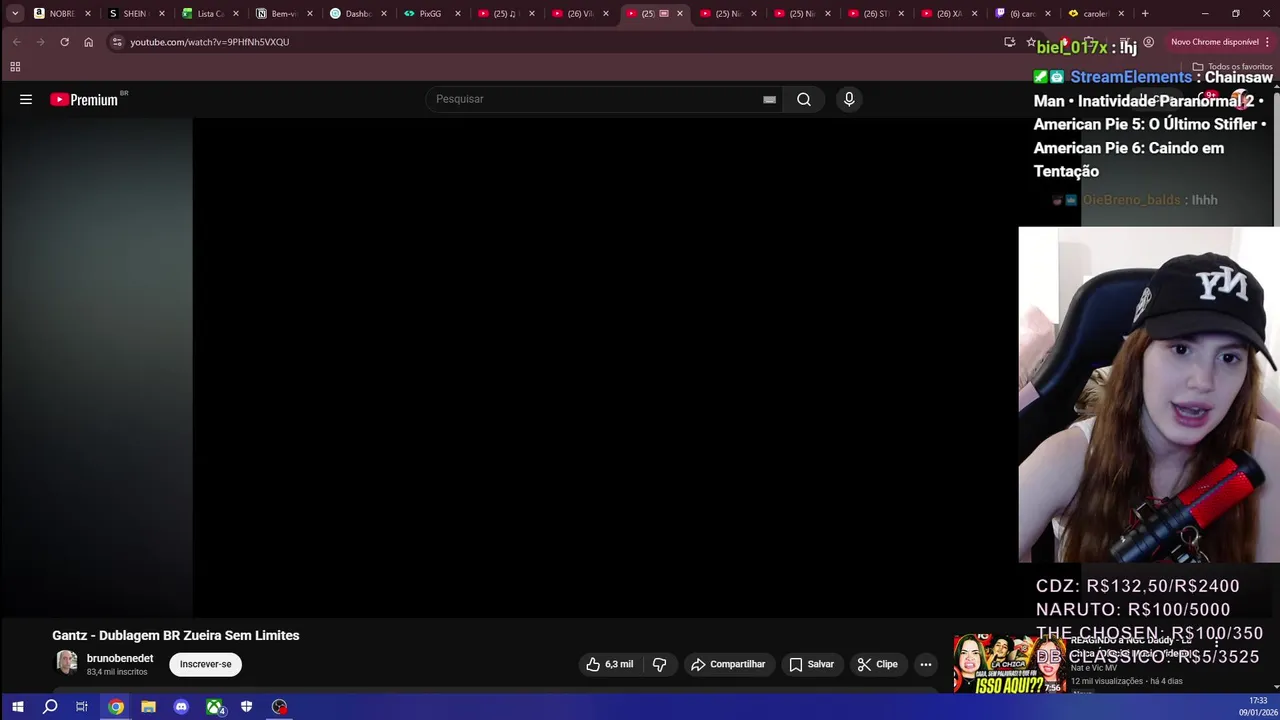This screenshot has width=1280, height=720.
Task: Close the PixGG tab
Action: pos(458,14)
